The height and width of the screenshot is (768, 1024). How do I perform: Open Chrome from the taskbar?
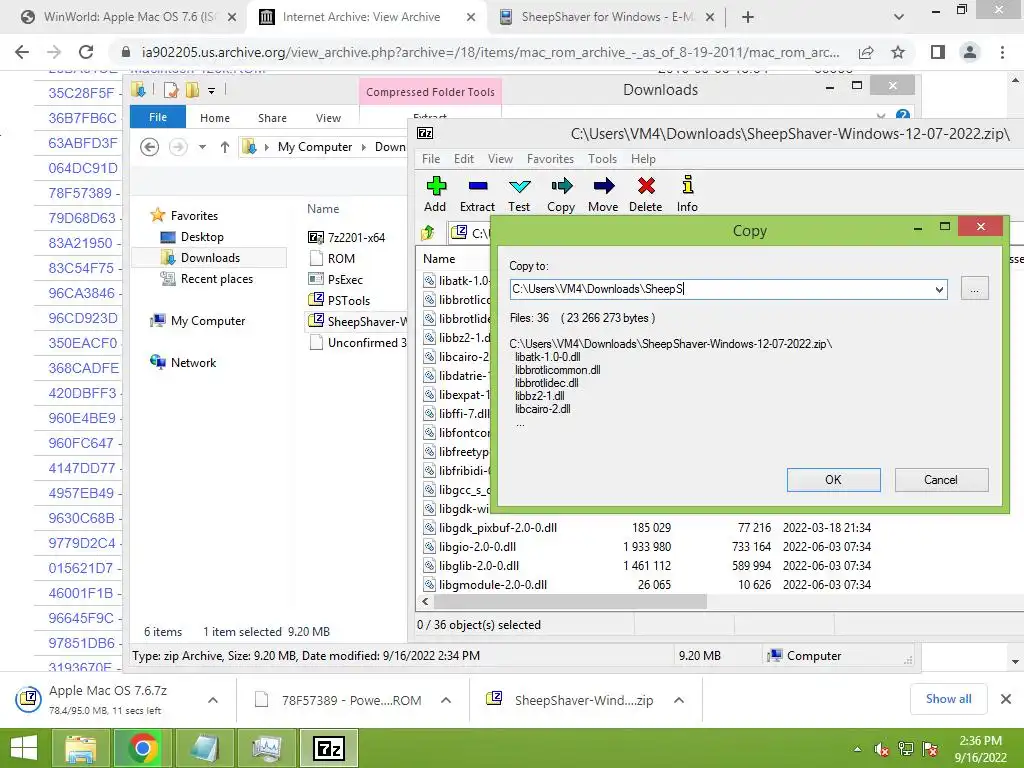[x=142, y=748]
